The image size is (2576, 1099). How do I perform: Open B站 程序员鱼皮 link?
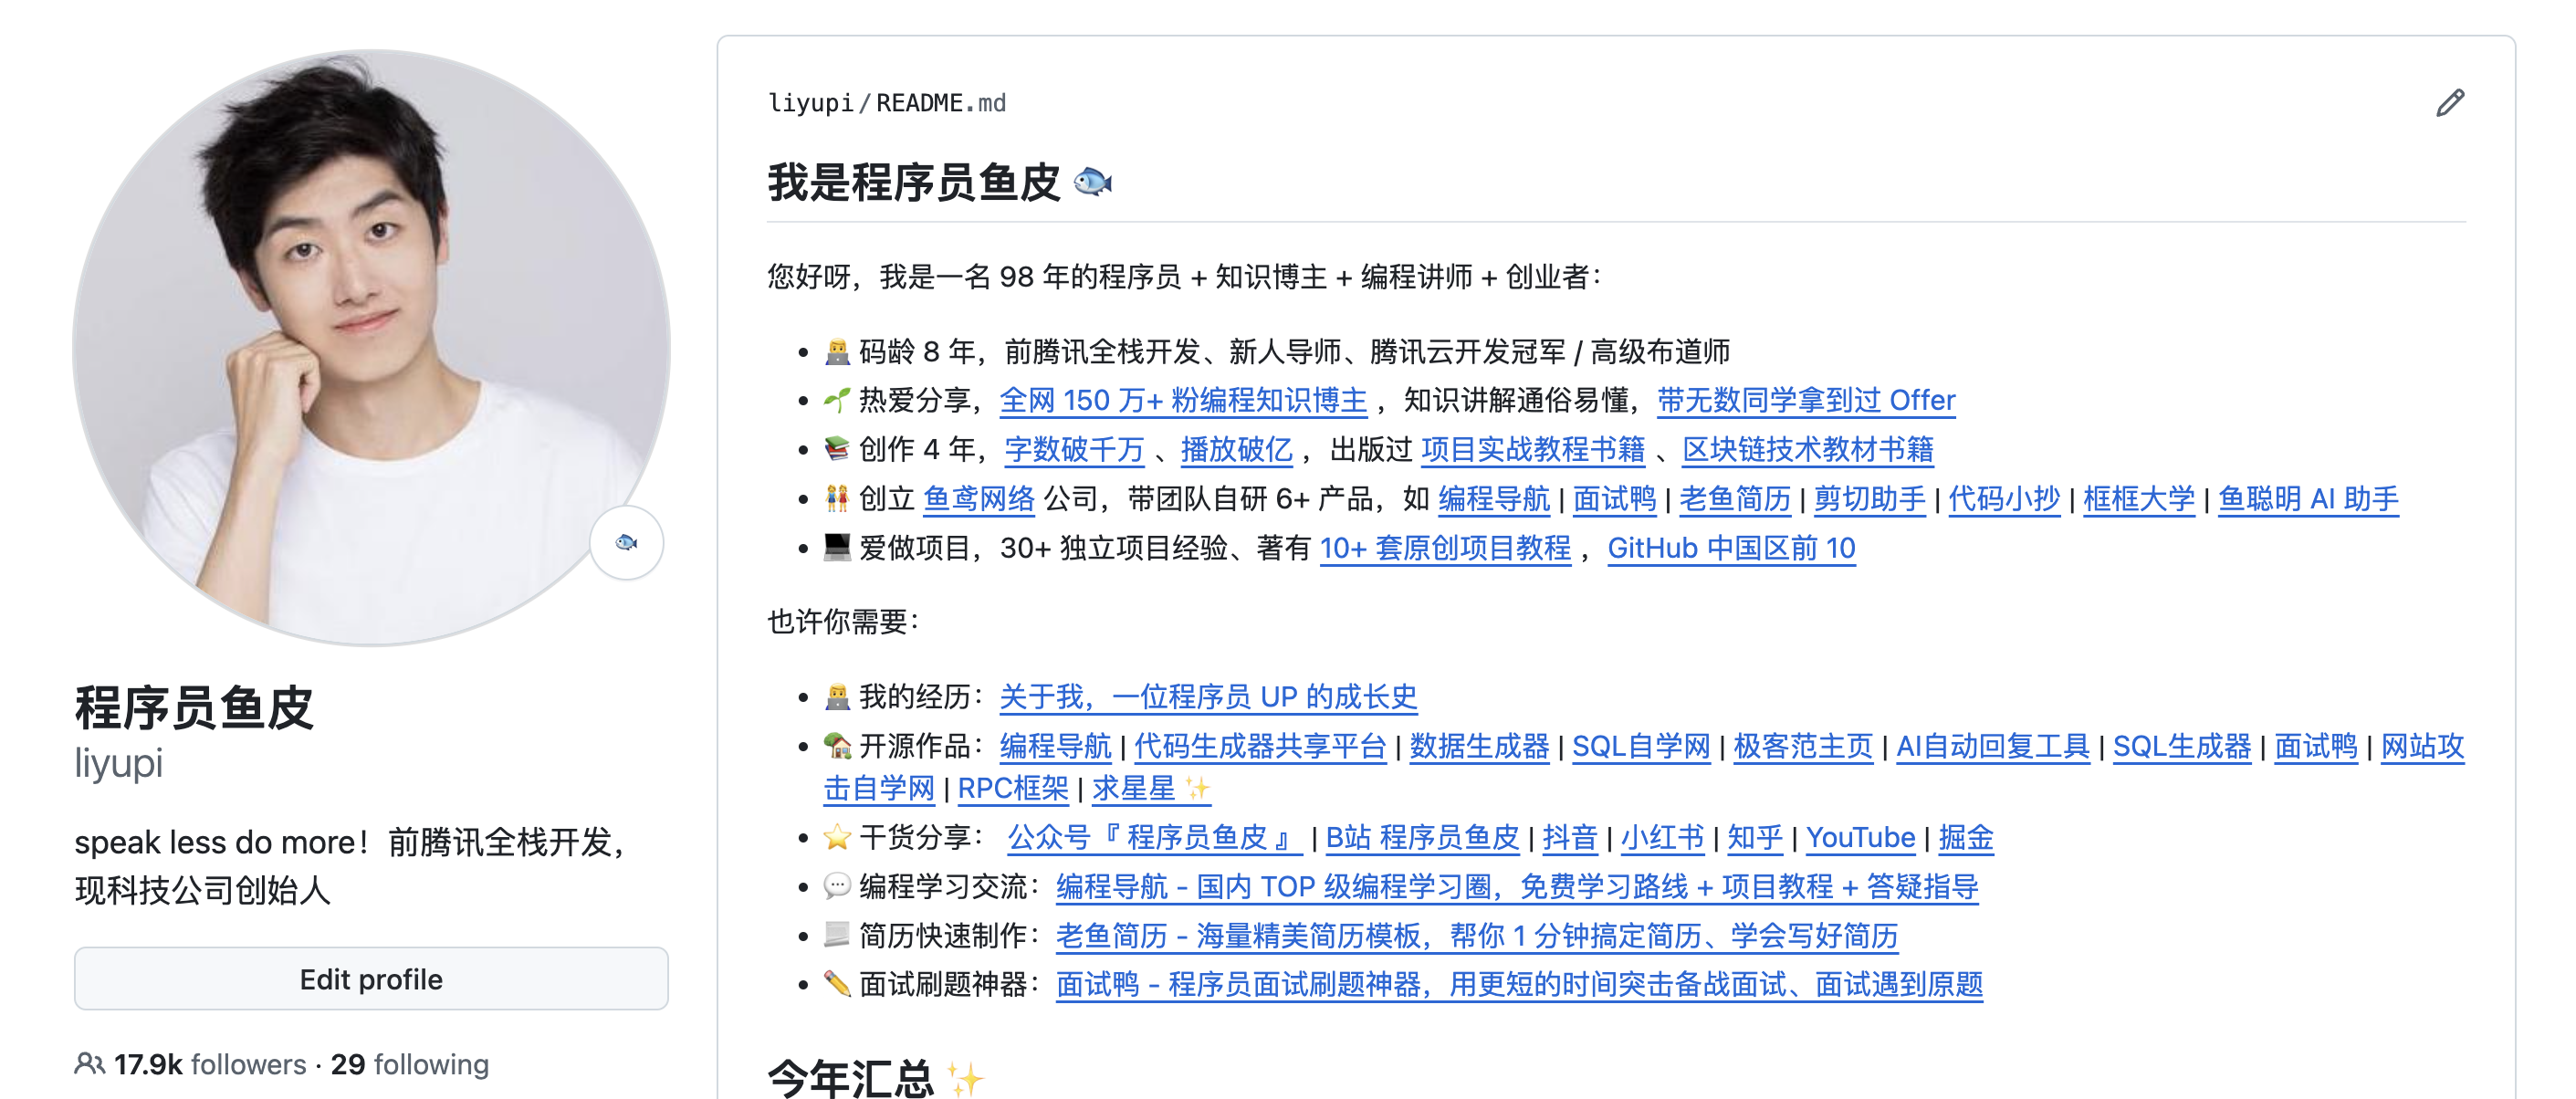tap(1422, 838)
